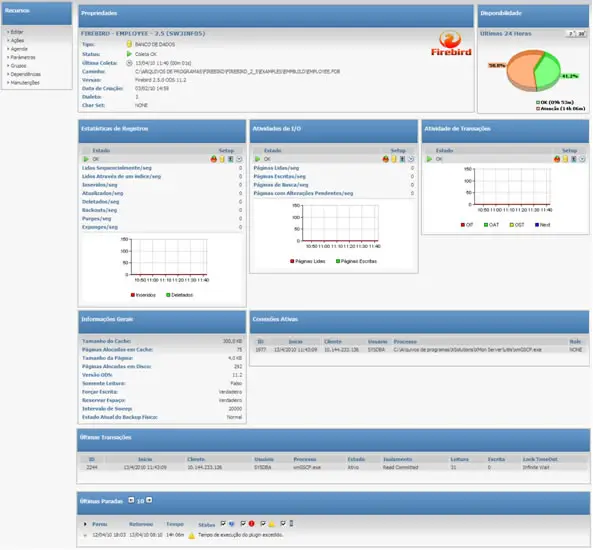
Task: Click the clock icon next to Última Coleta
Action: point(129,63)
